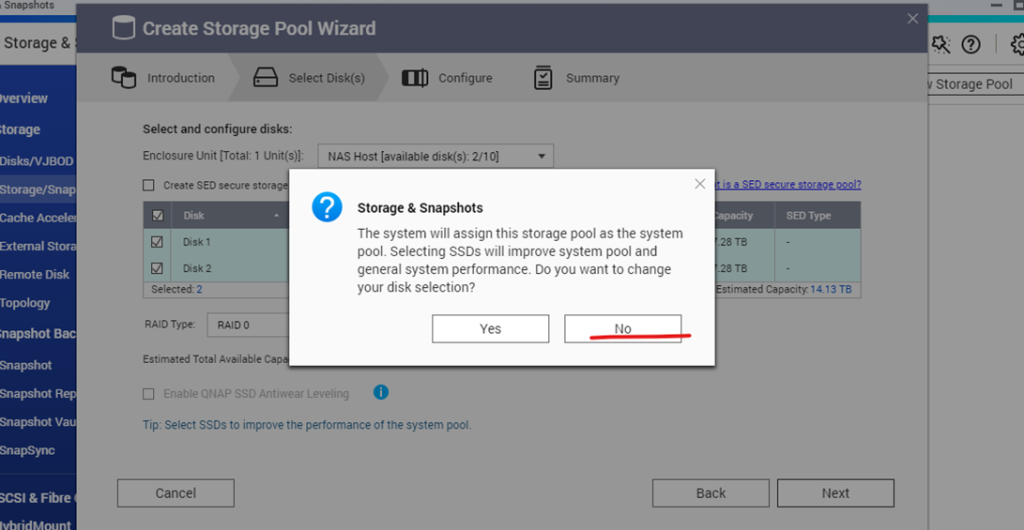
Task: Open the settings gear icon at top right
Action: point(1017,44)
